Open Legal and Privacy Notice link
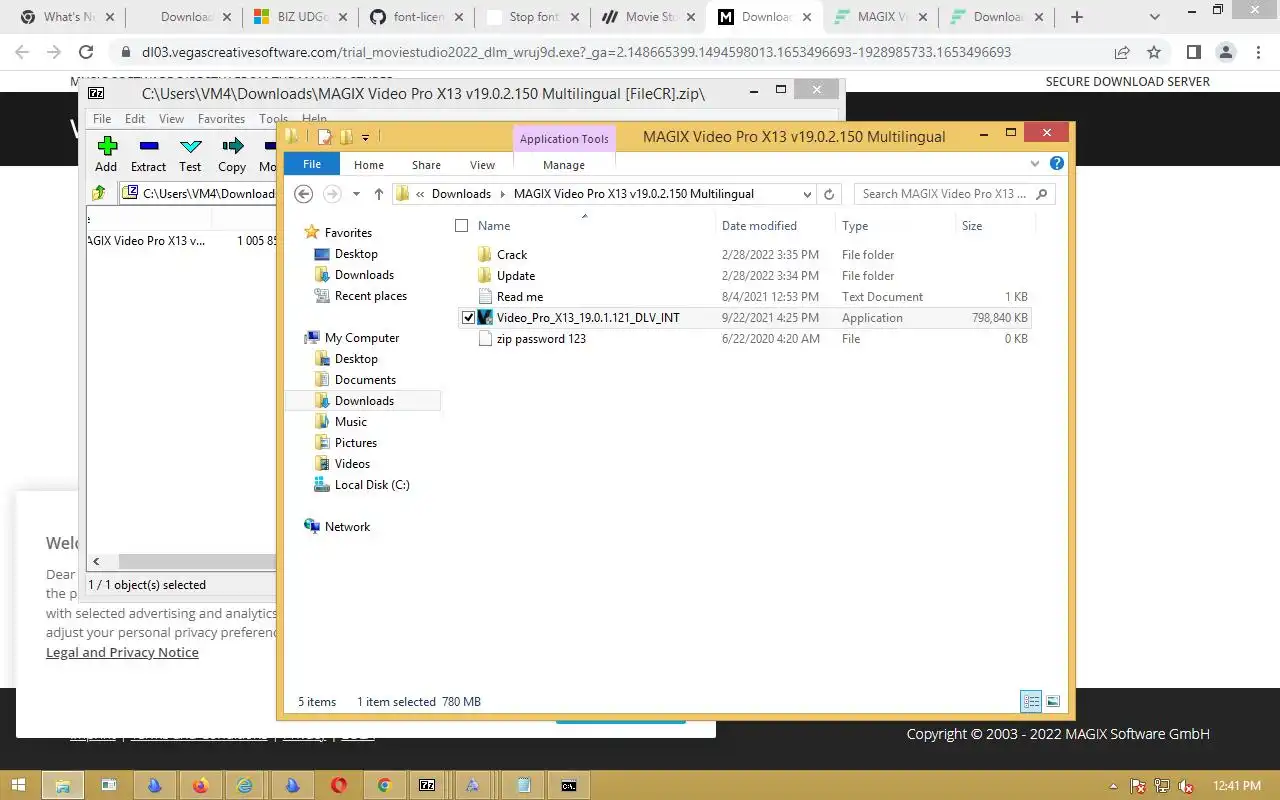Viewport: 1280px width, 800px height. (122, 652)
